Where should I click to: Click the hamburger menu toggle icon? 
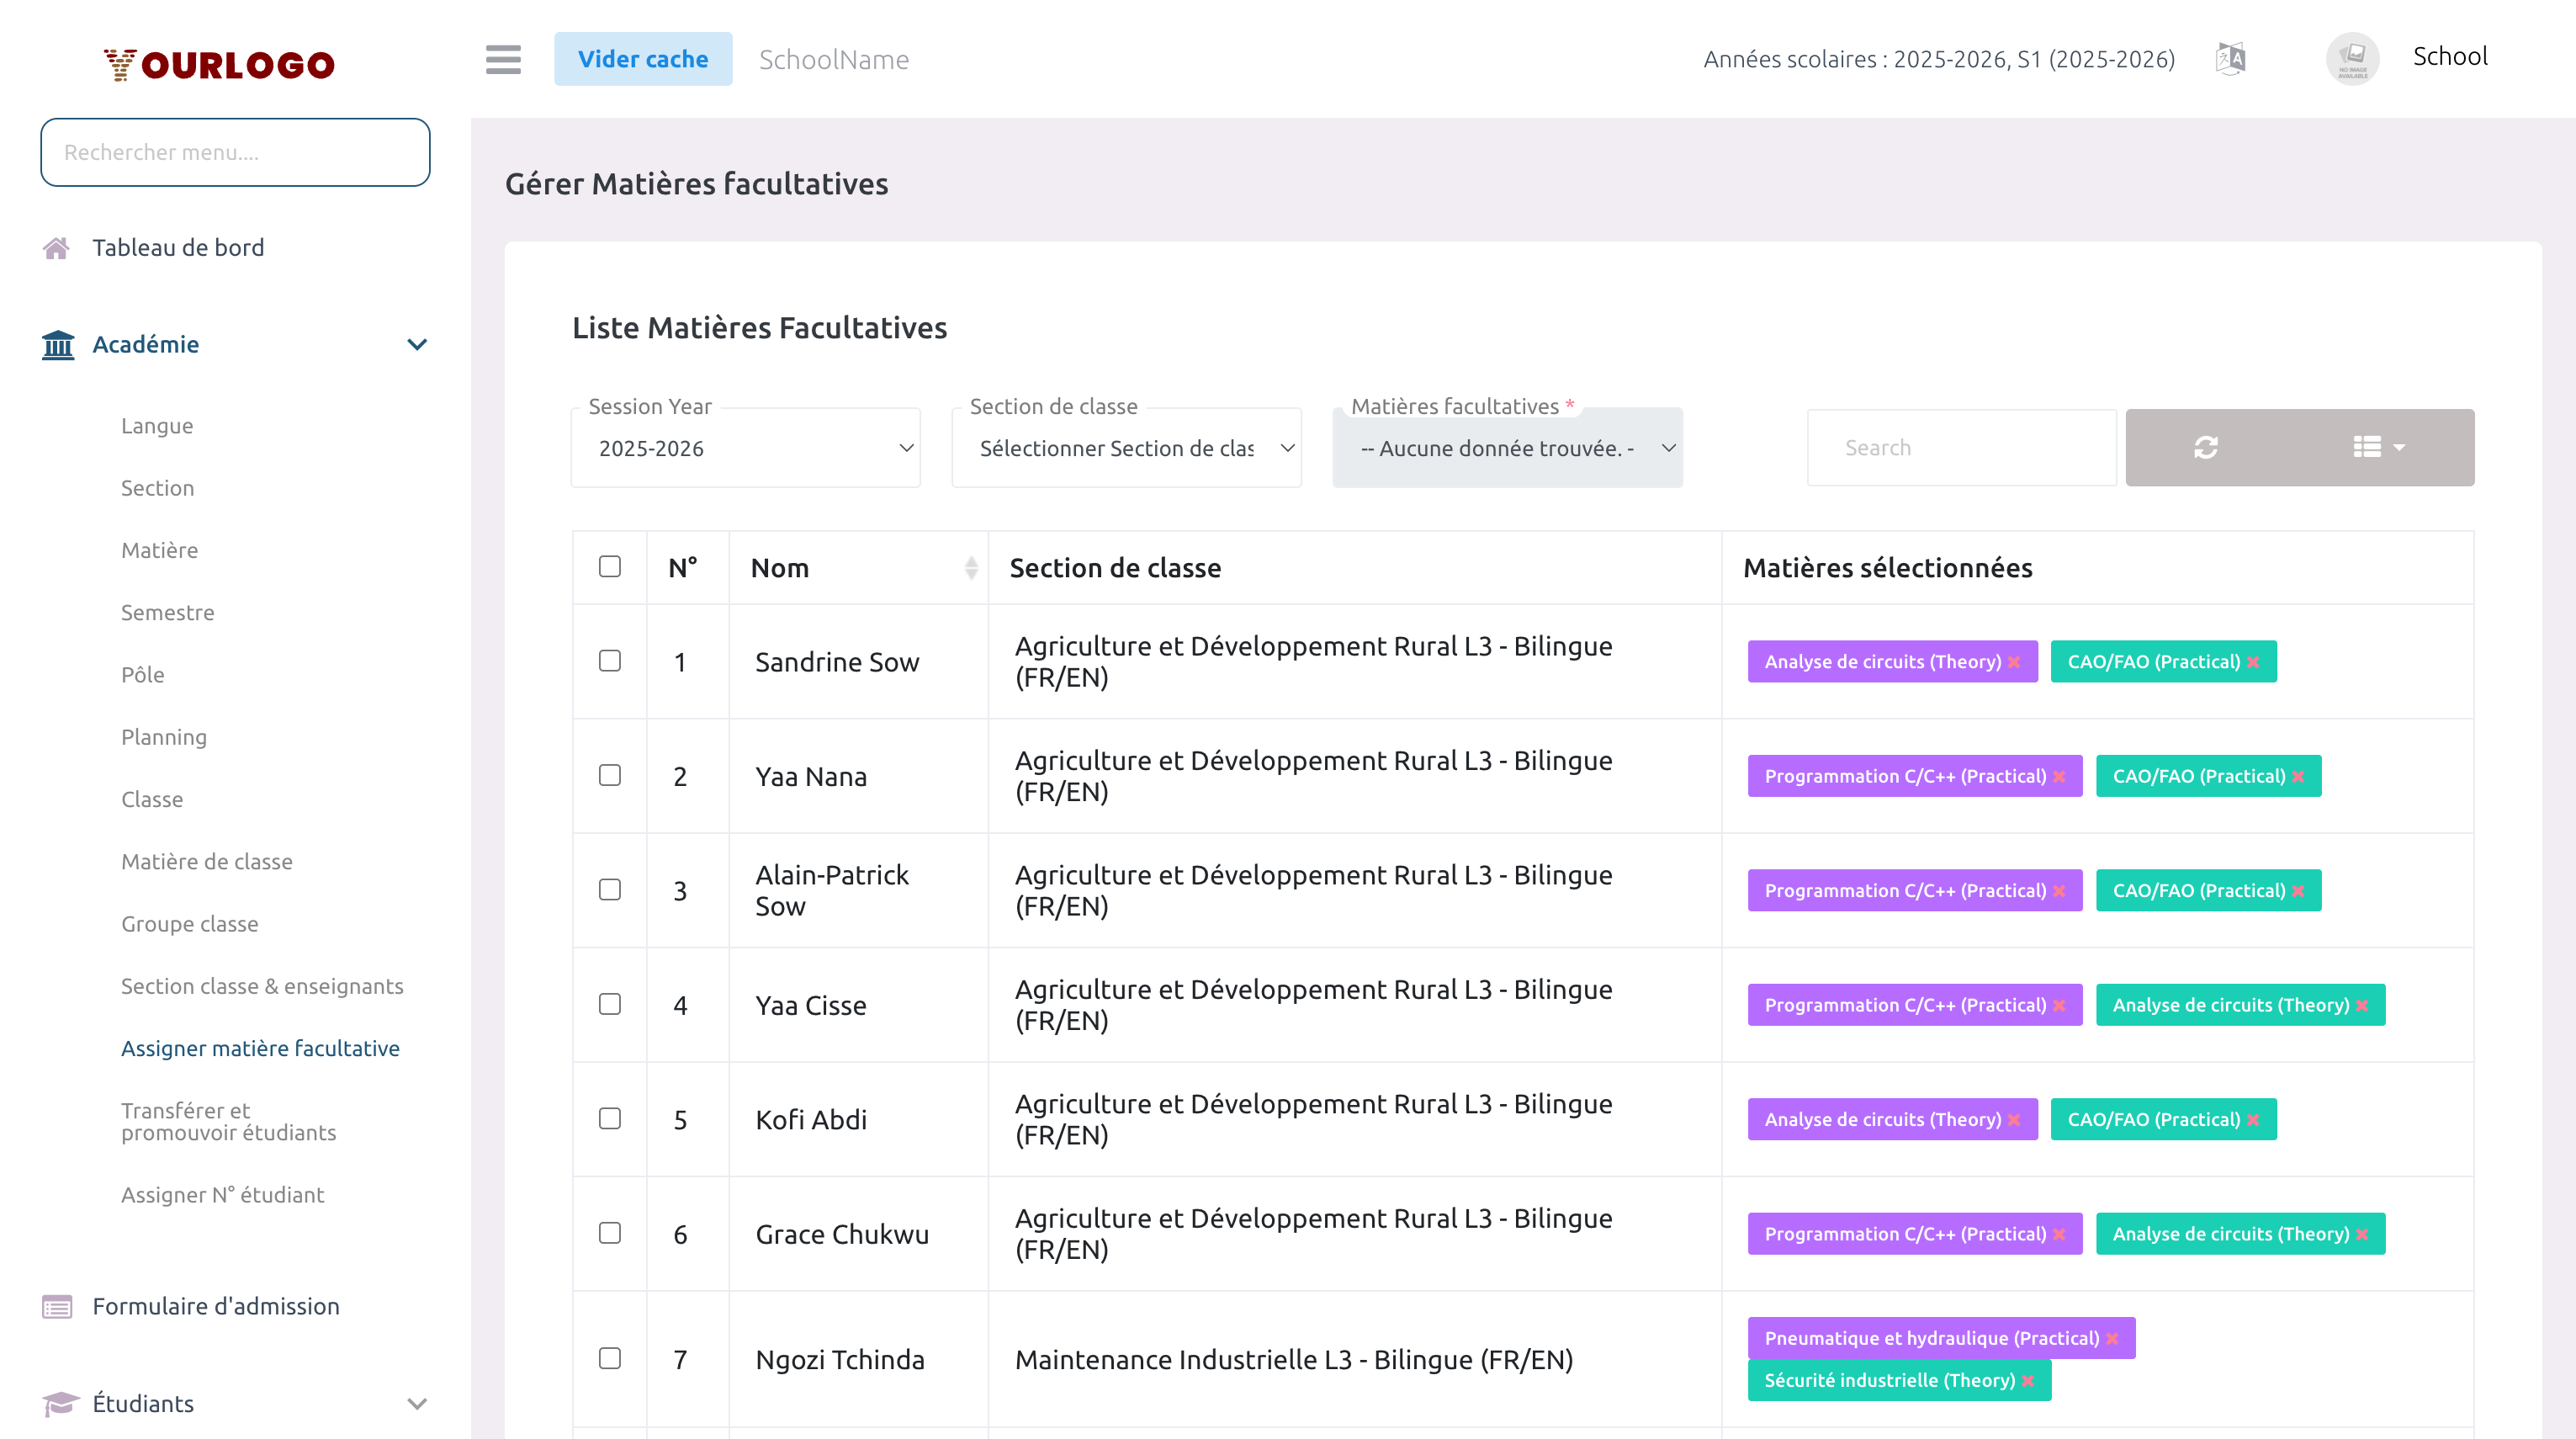(503, 59)
